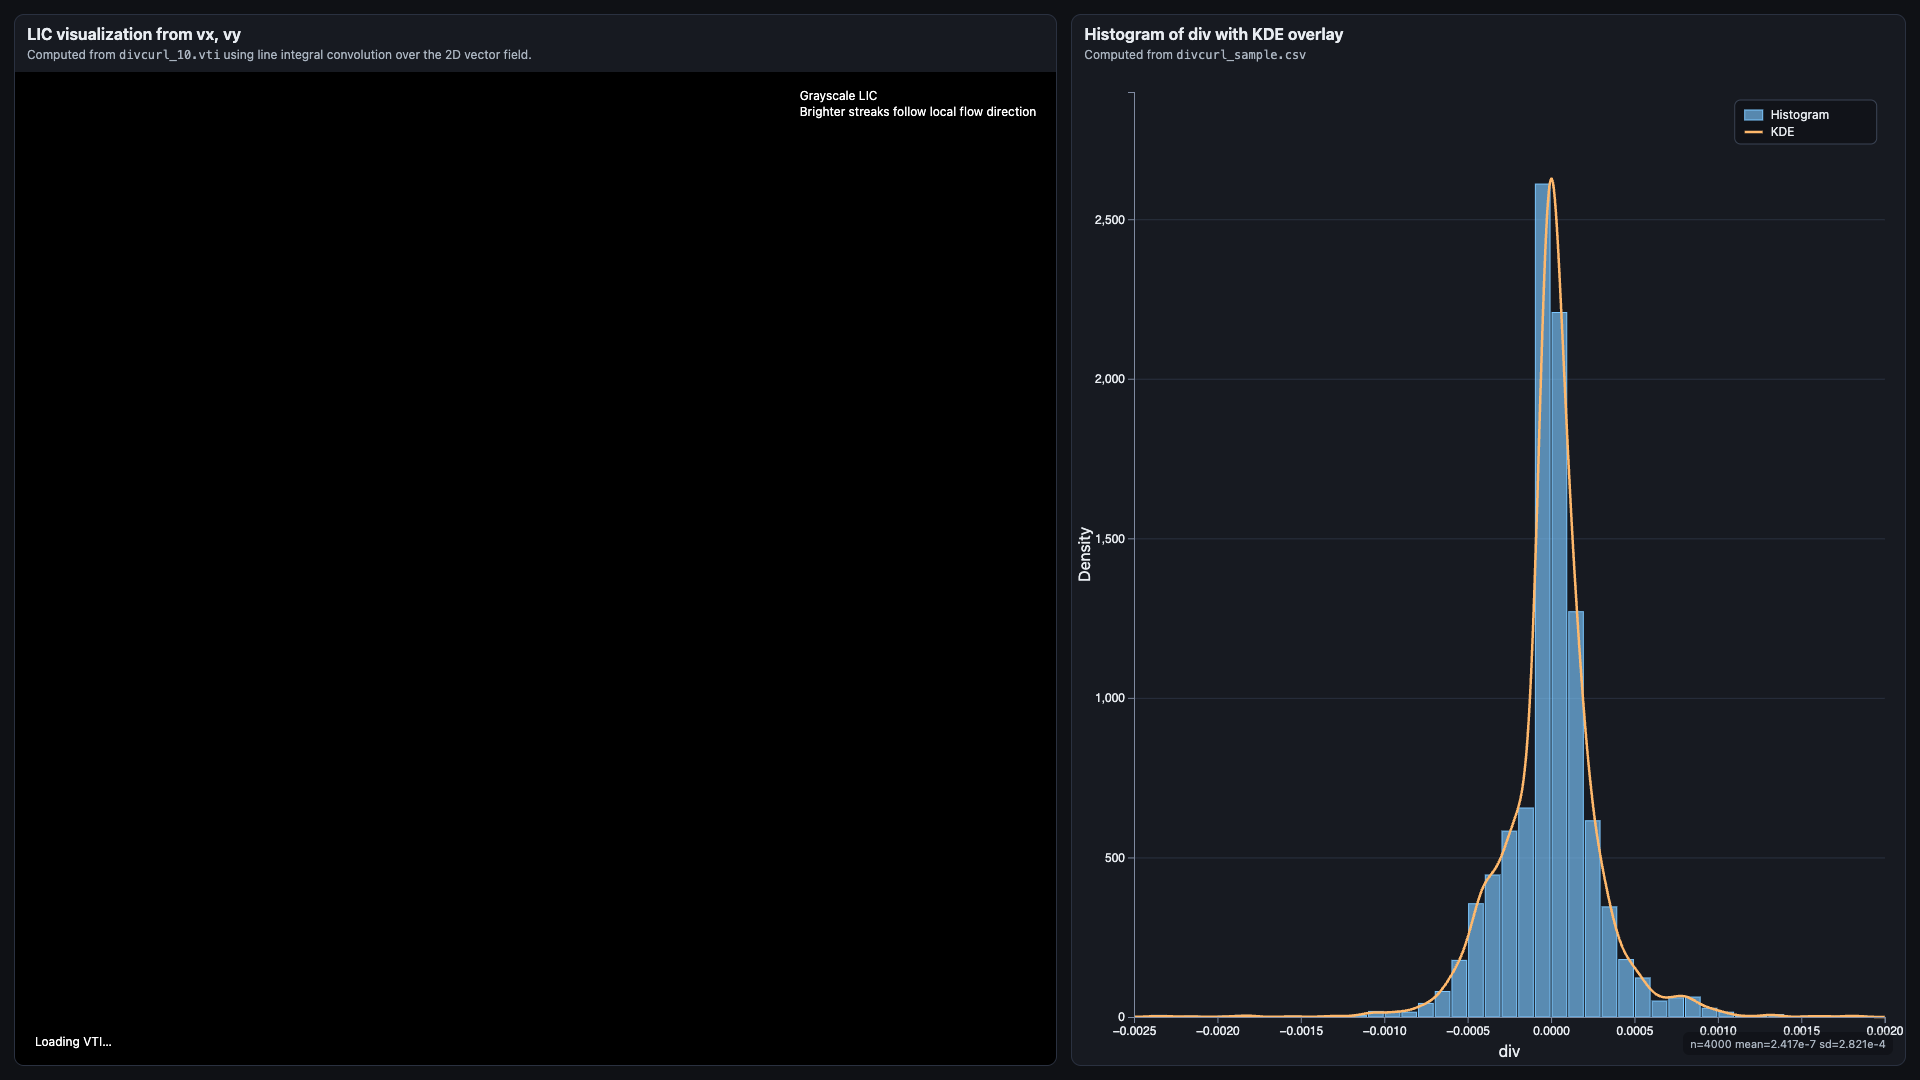Click the 2,500 y-axis tick label
This screenshot has height=1080, width=1920.
[1110, 220]
